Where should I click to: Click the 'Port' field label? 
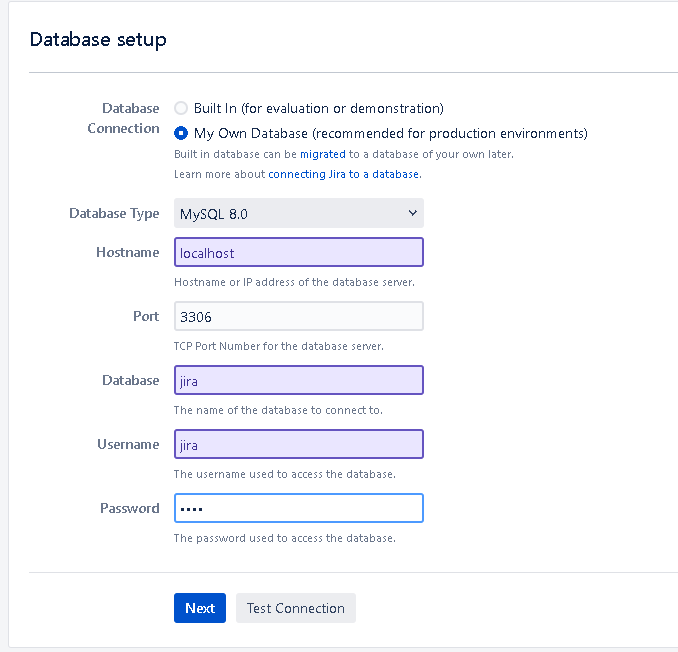tap(146, 316)
